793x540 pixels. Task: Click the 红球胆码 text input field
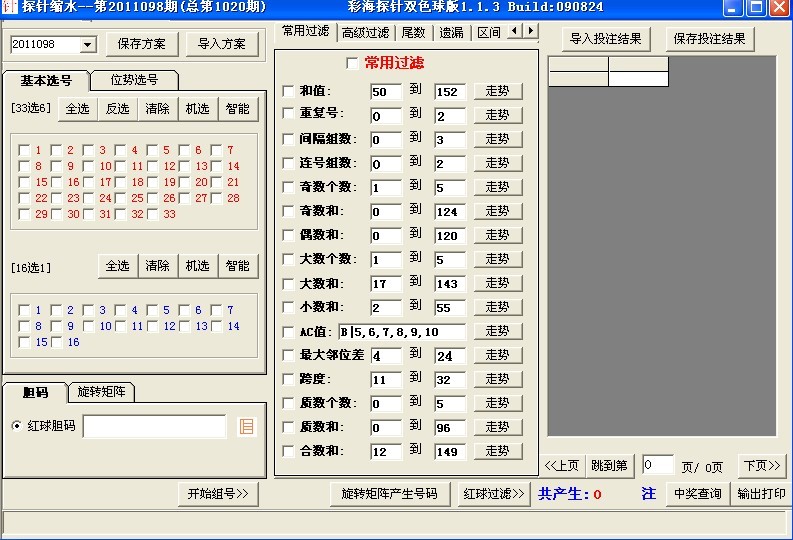click(154, 427)
